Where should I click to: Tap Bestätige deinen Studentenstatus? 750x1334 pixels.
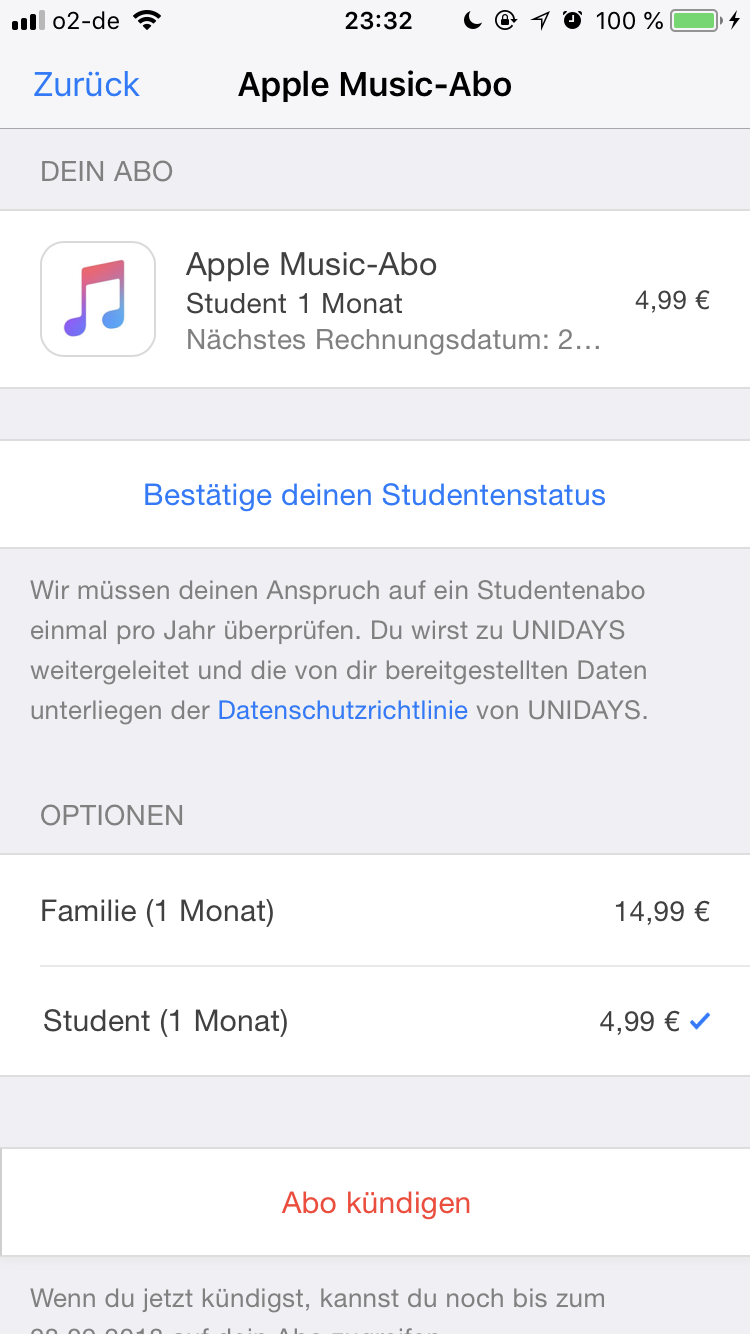pos(375,495)
